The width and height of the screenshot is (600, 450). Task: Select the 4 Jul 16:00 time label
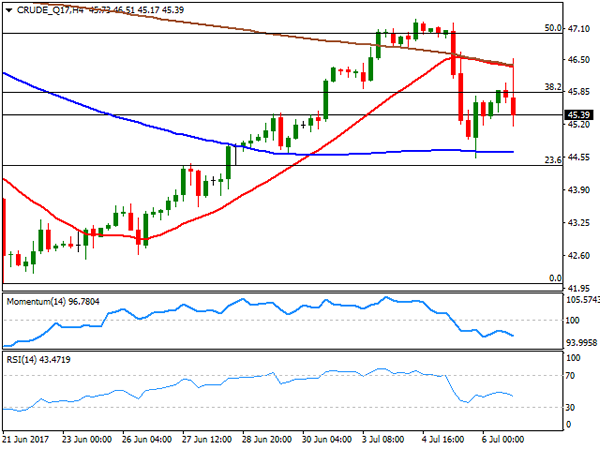coord(443,439)
